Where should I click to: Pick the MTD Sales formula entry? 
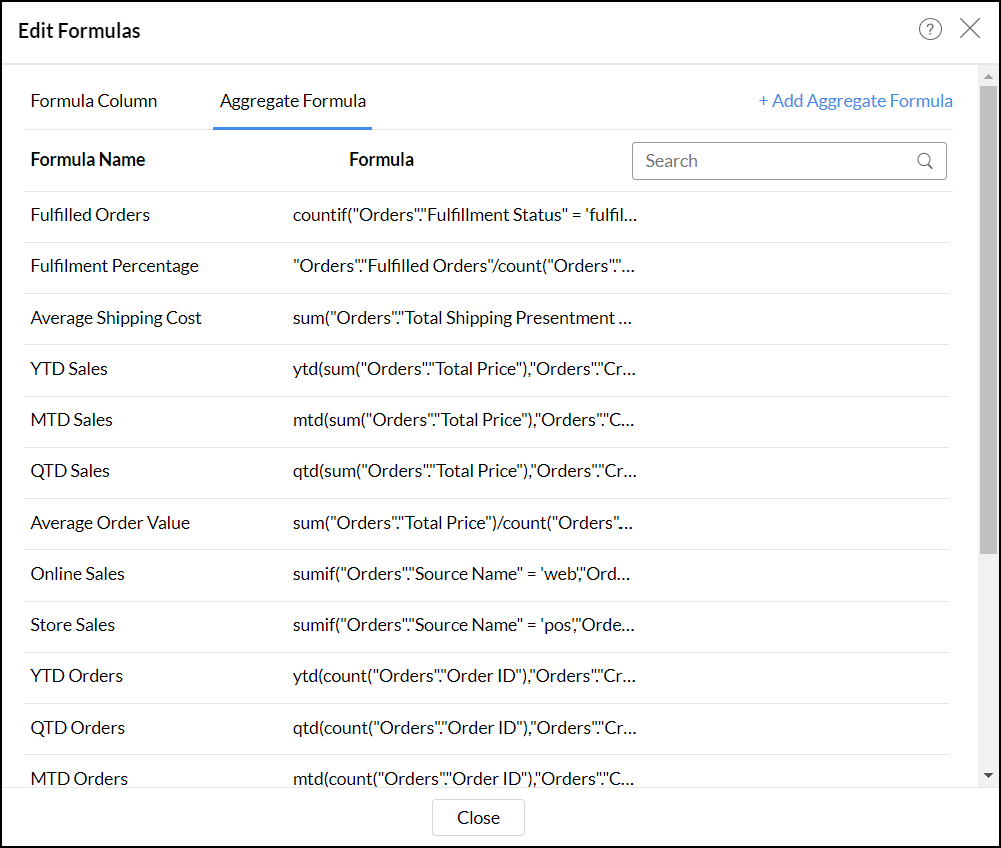pos(71,420)
